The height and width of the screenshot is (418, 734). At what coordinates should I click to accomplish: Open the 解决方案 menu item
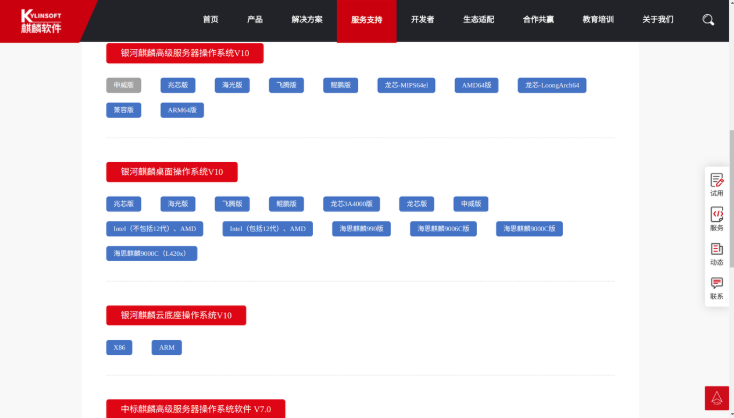point(307,20)
